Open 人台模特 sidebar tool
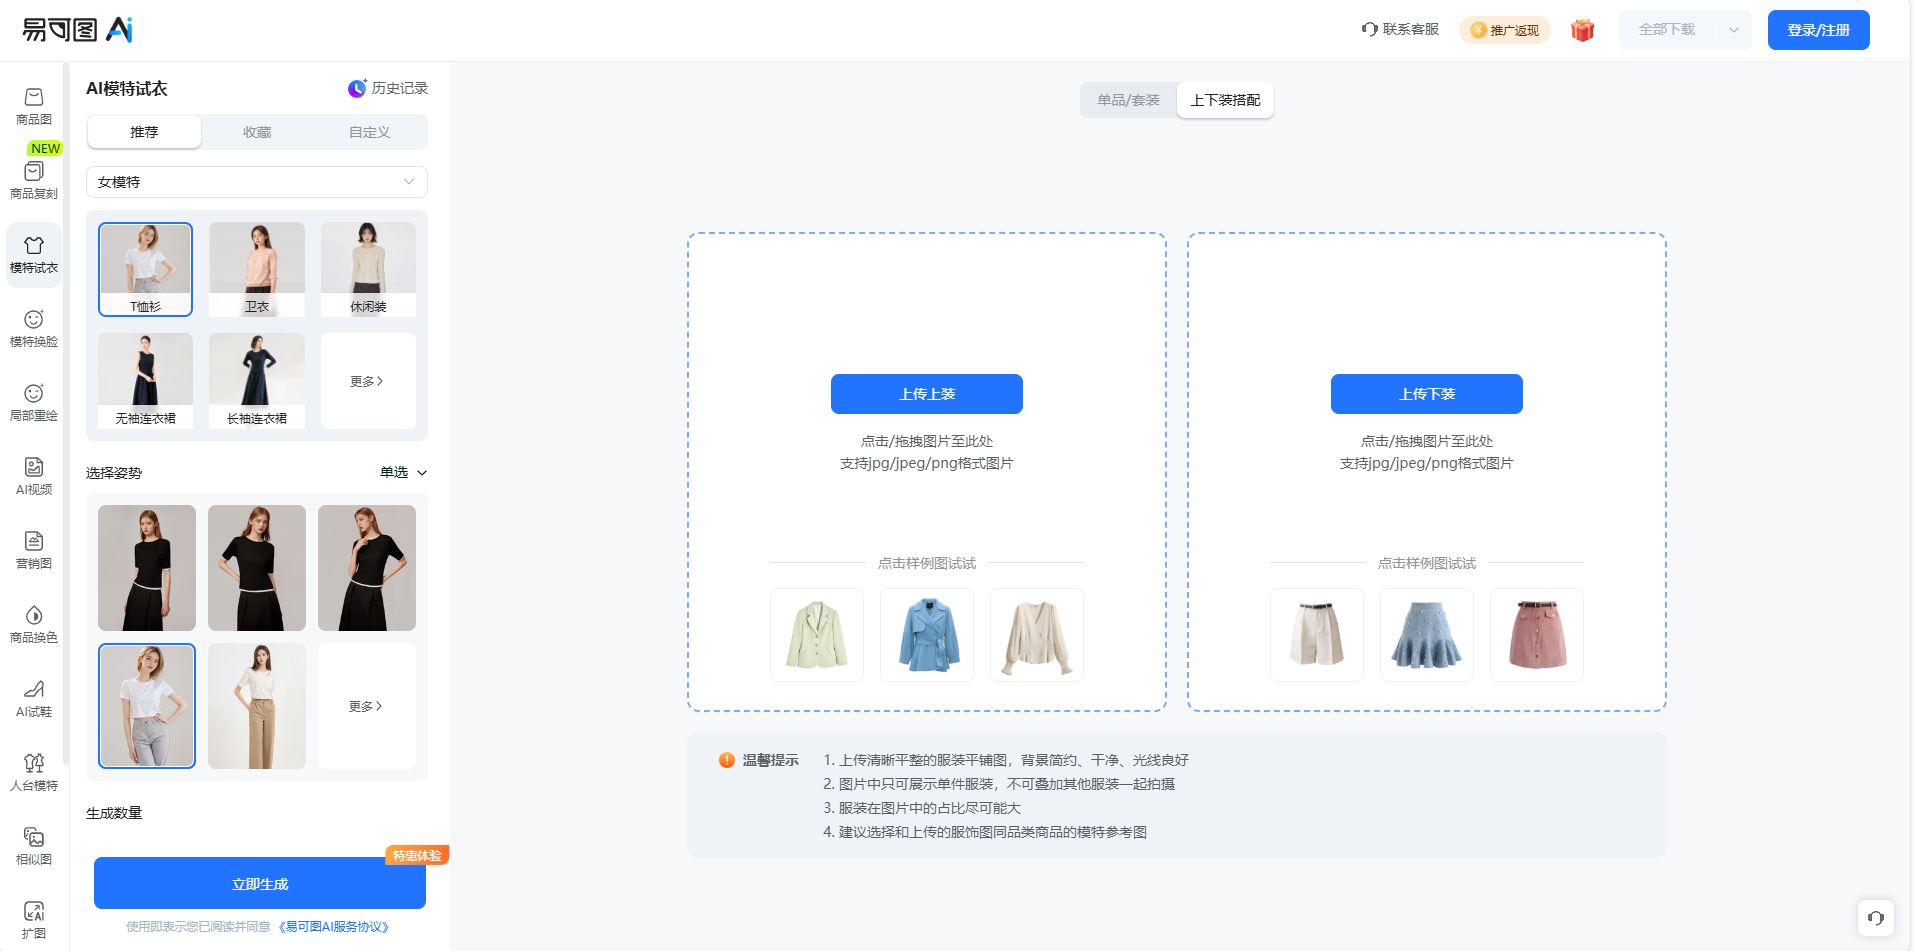Image resolution: width=1914 pixels, height=951 pixels. tap(33, 772)
